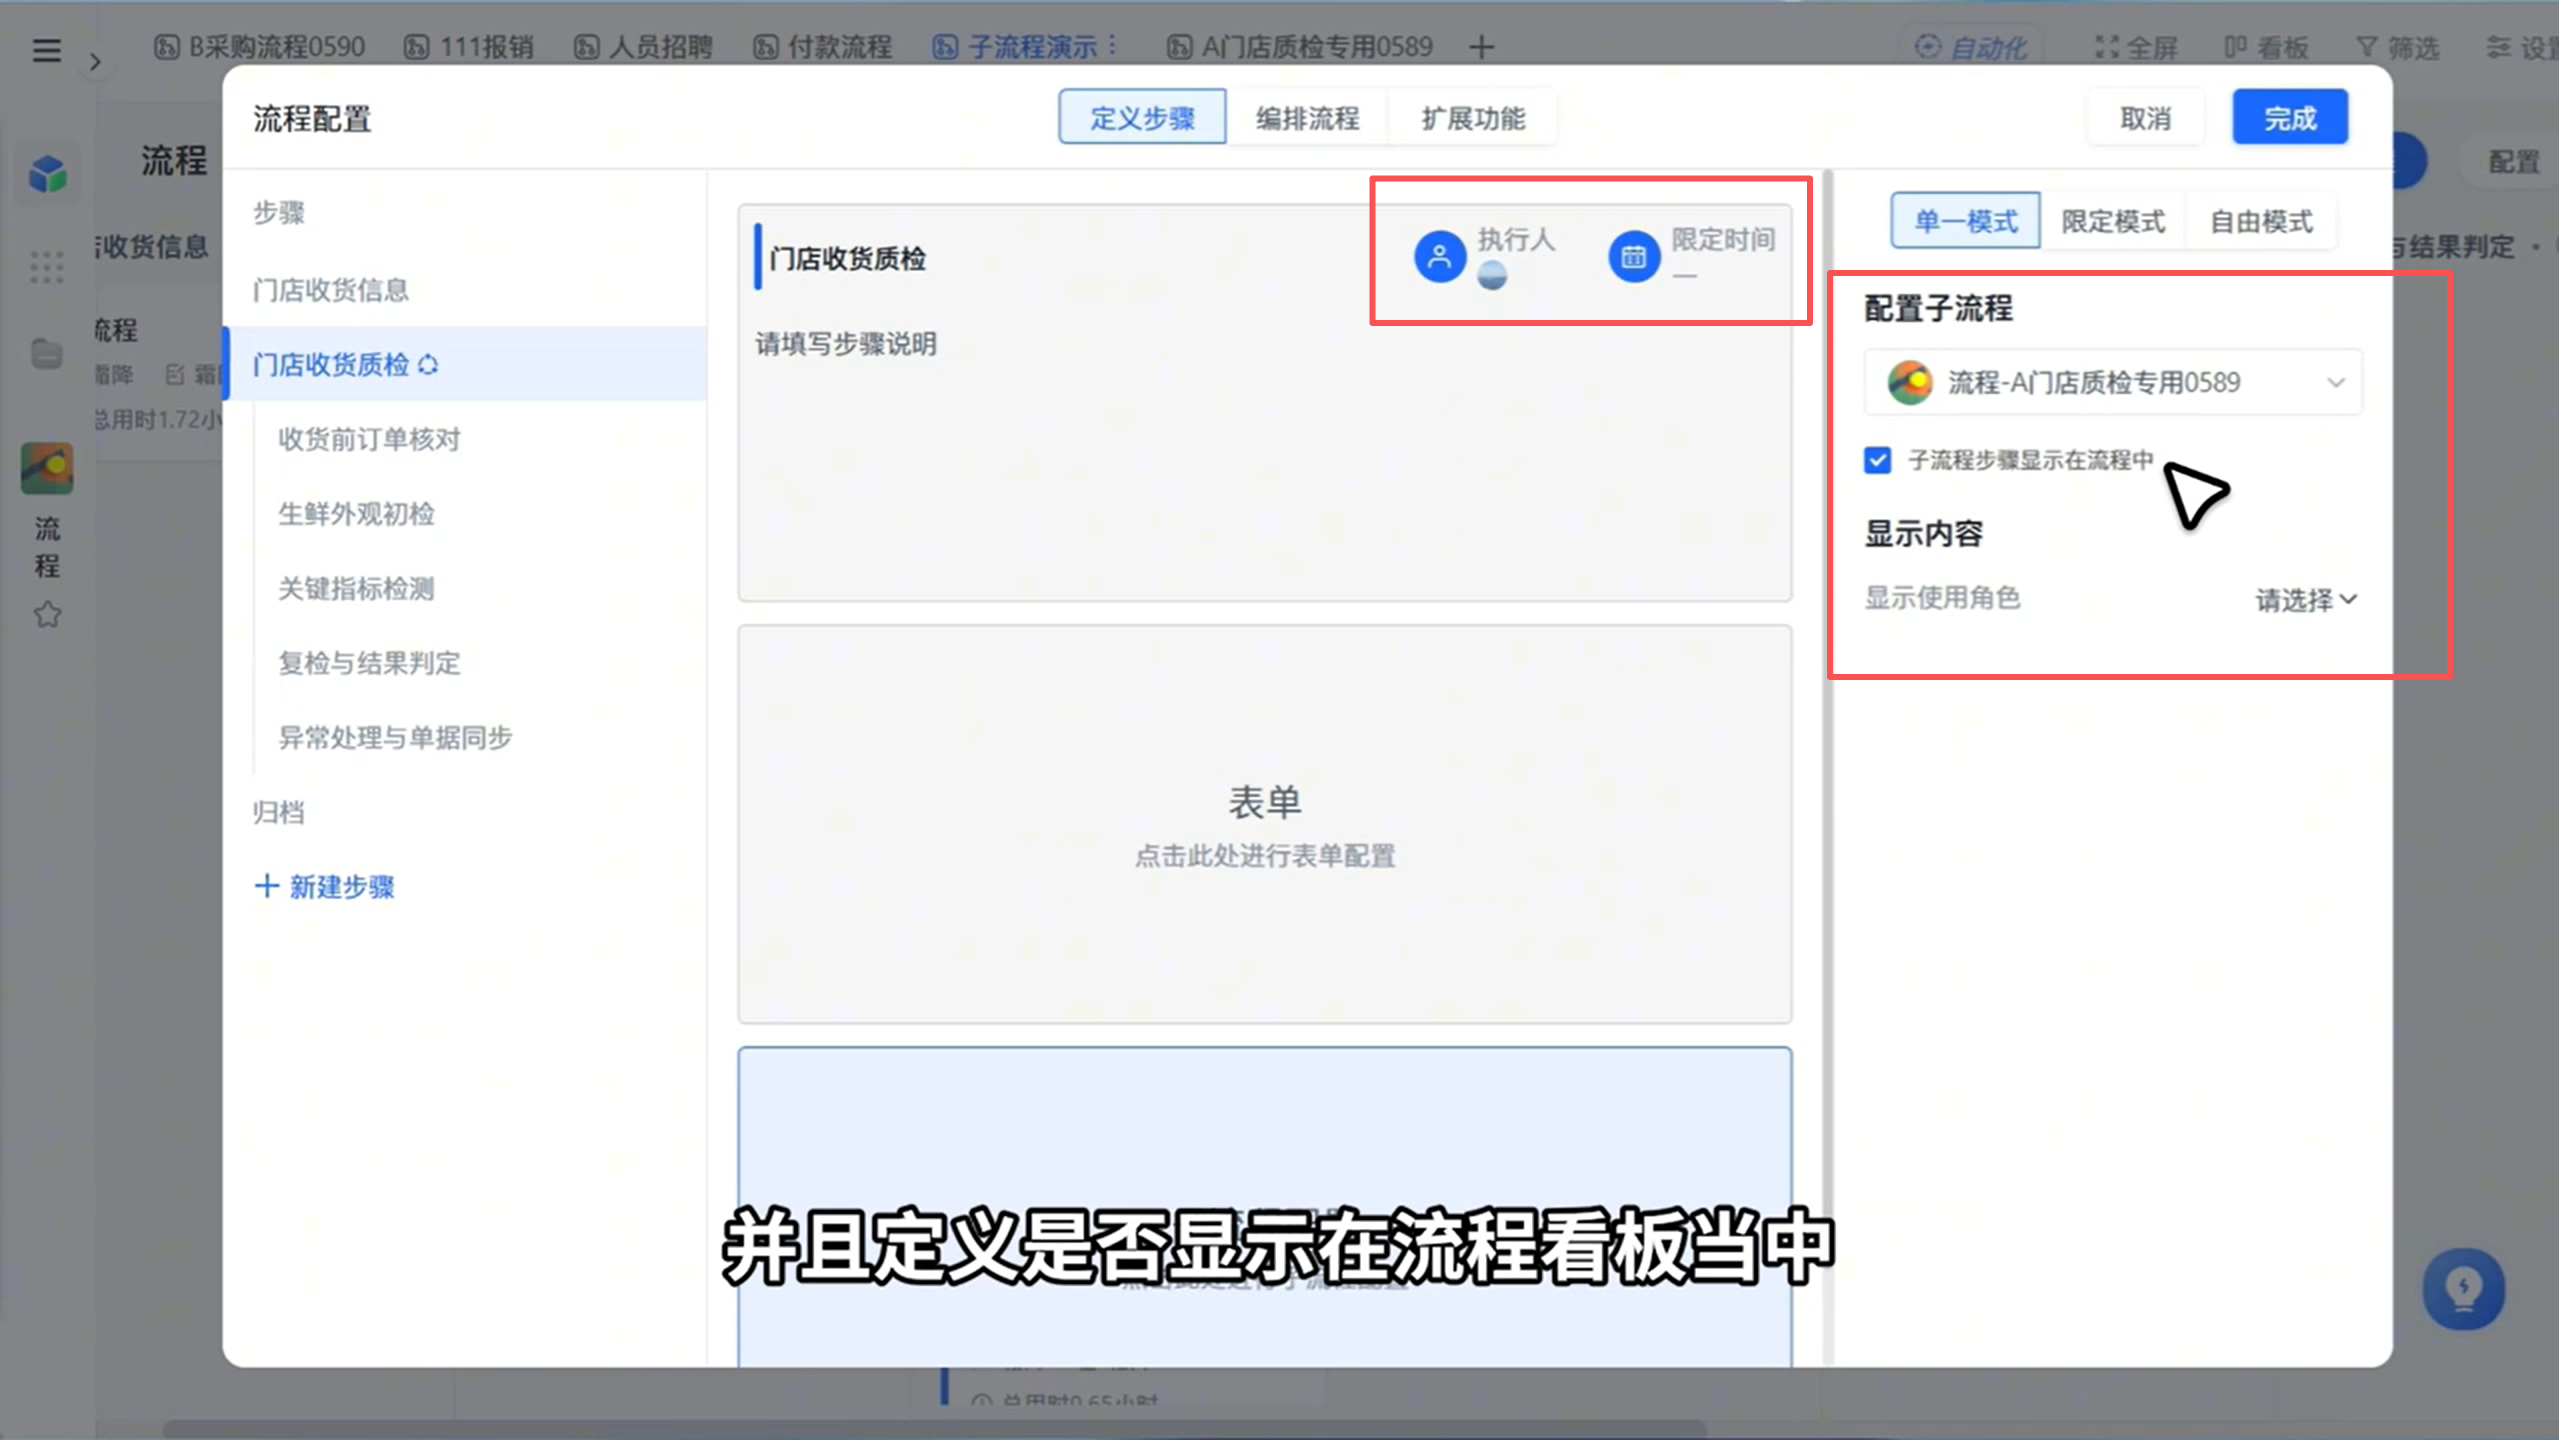Open the 筛选 filter
The image size is (2559, 1440).
pyautogui.click(x=2398, y=47)
